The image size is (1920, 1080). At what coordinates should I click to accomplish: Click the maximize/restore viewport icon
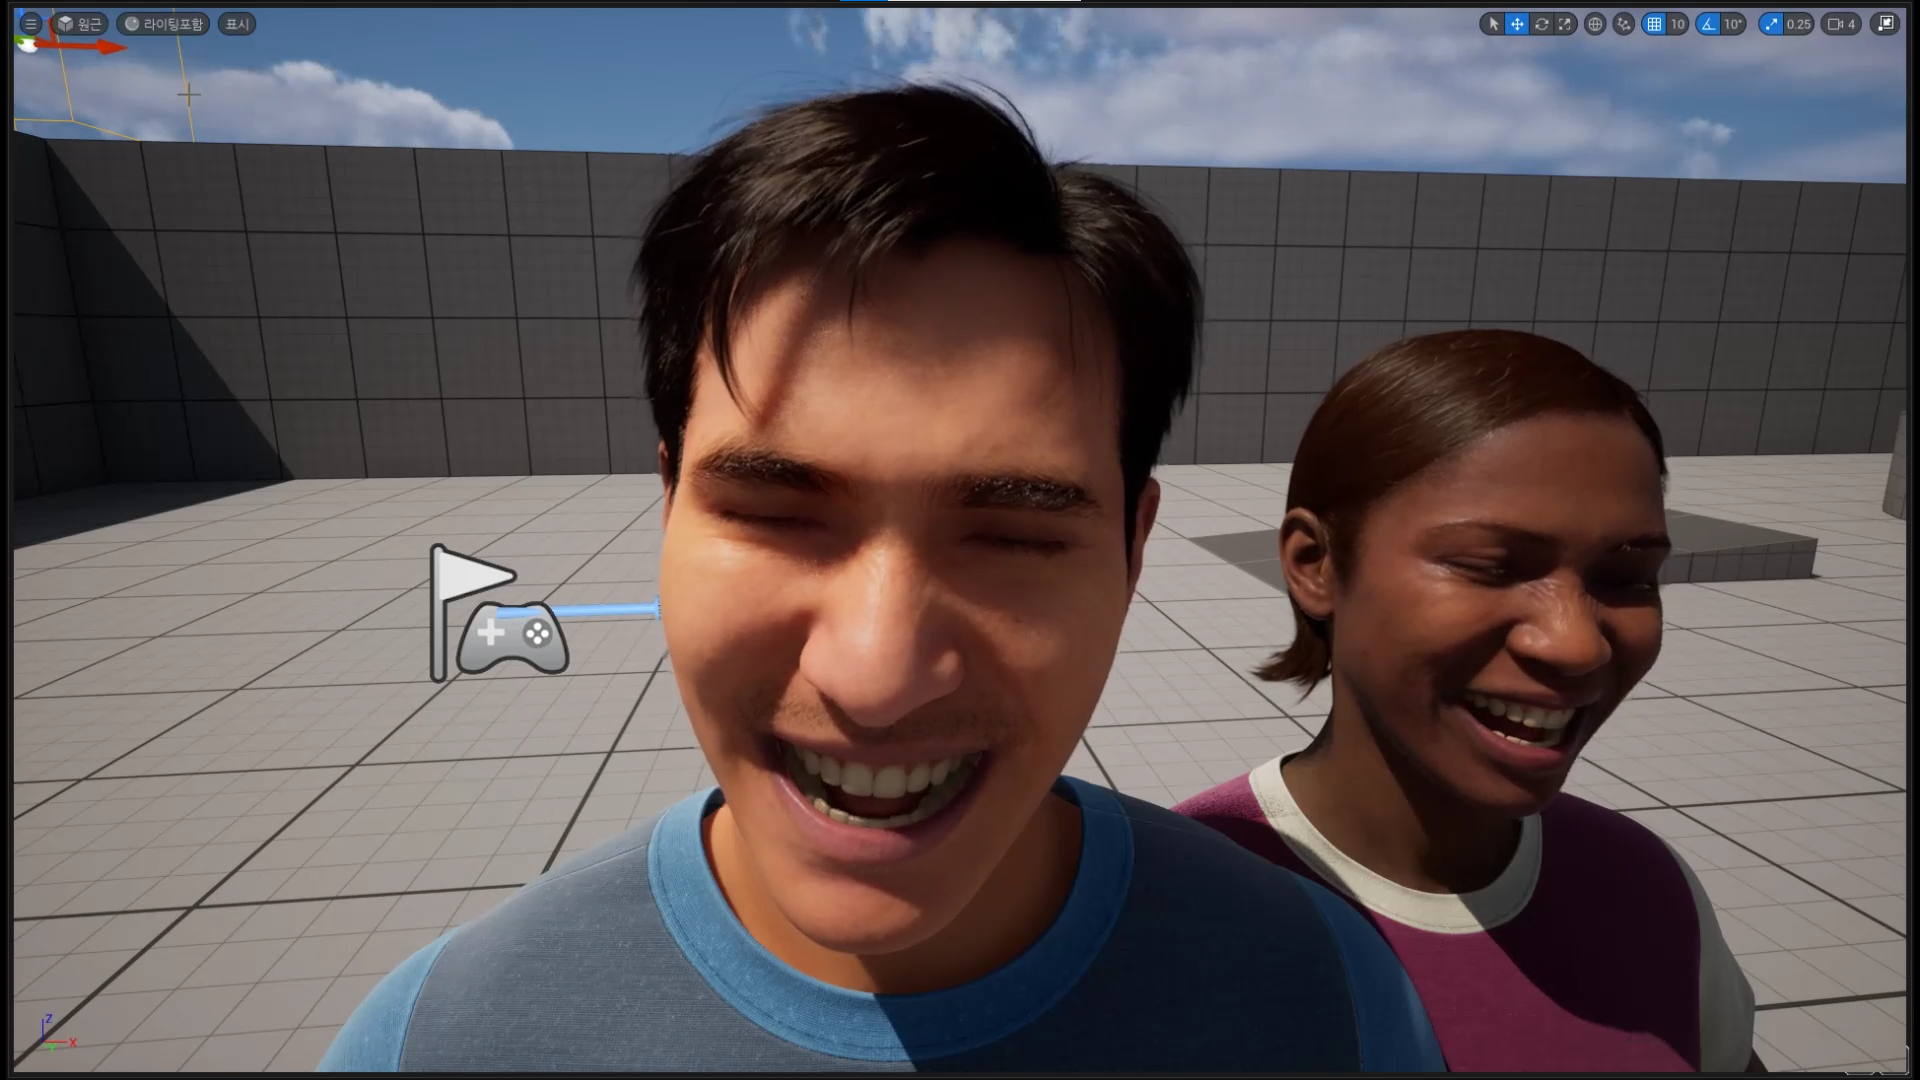pyautogui.click(x=1885, y=24)
